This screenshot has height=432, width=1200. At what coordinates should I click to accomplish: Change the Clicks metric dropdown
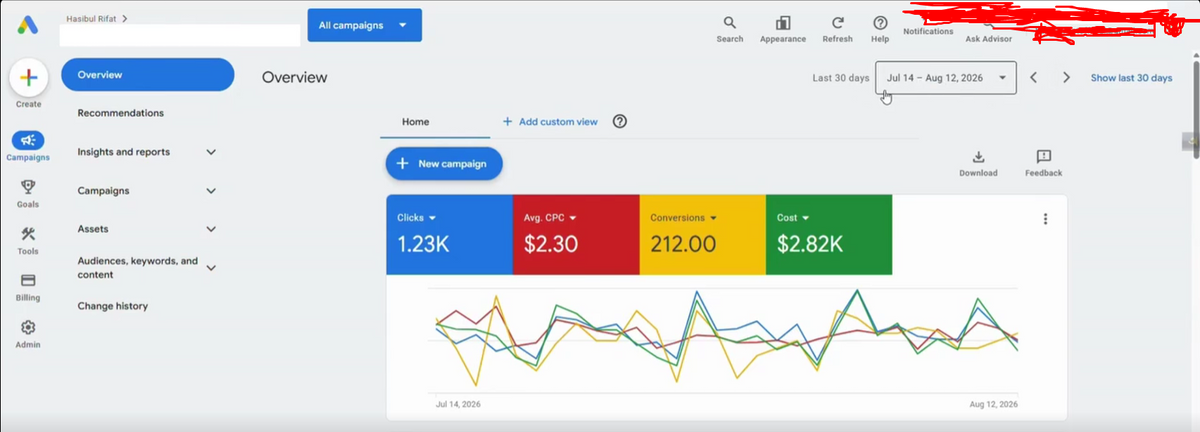[417, 217]
